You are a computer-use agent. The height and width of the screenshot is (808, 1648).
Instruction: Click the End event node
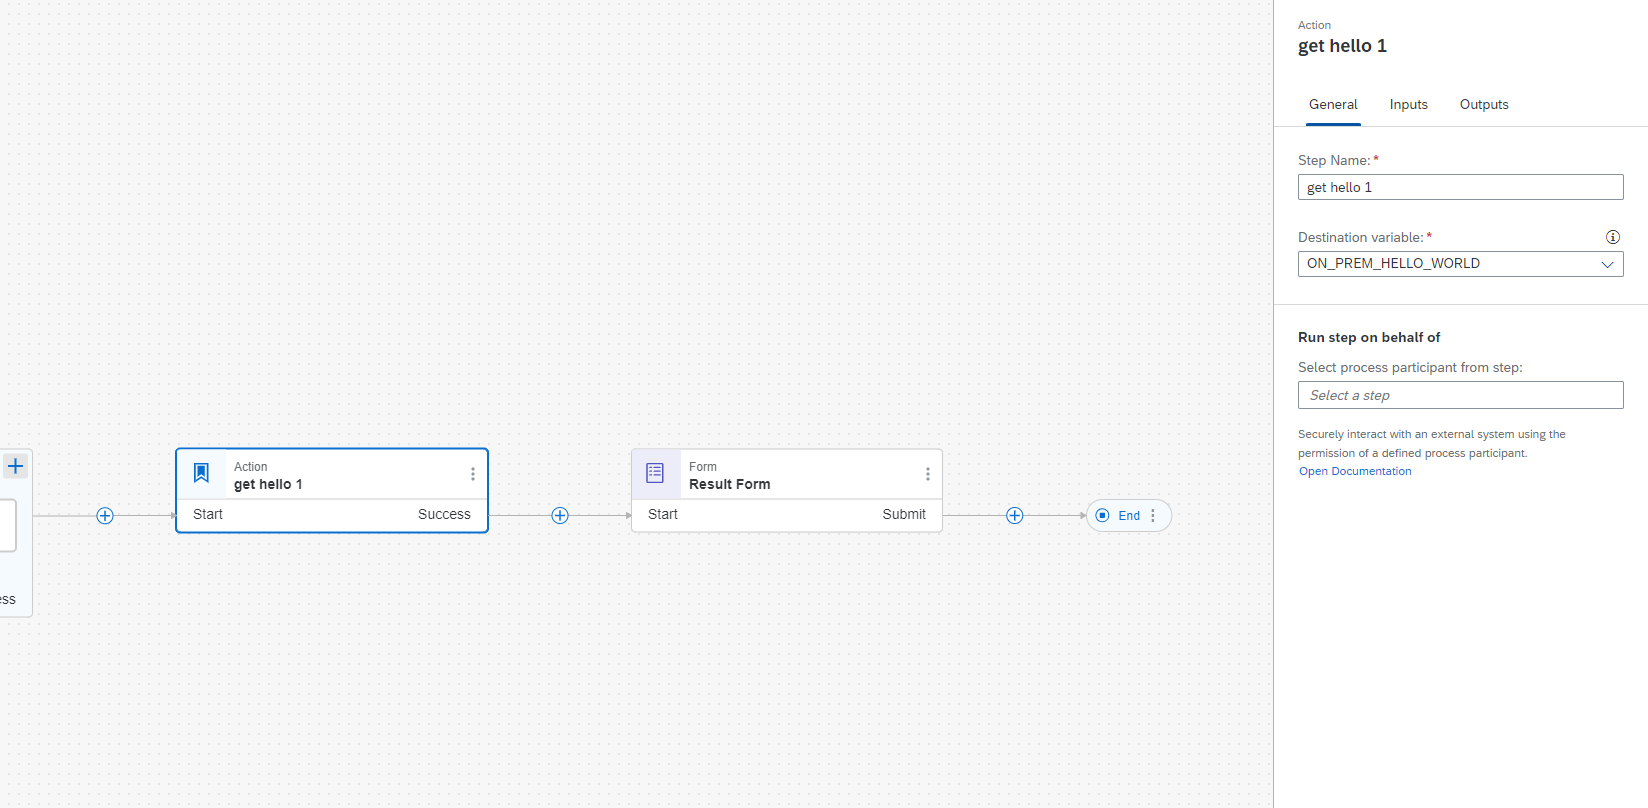1121,516
